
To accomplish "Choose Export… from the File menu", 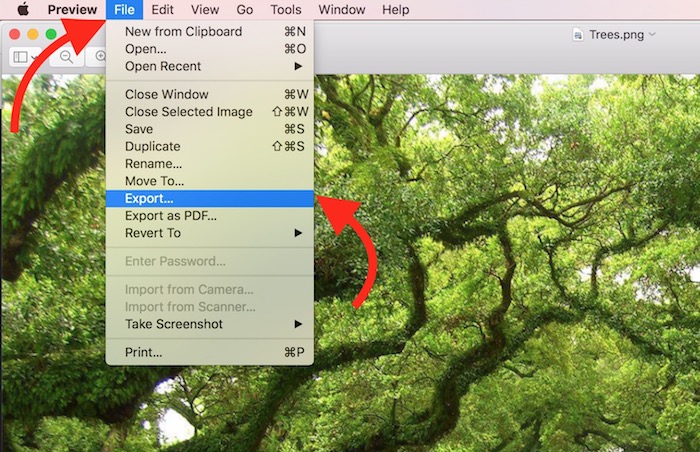I will pyautogui.click(x=149, y=199).
